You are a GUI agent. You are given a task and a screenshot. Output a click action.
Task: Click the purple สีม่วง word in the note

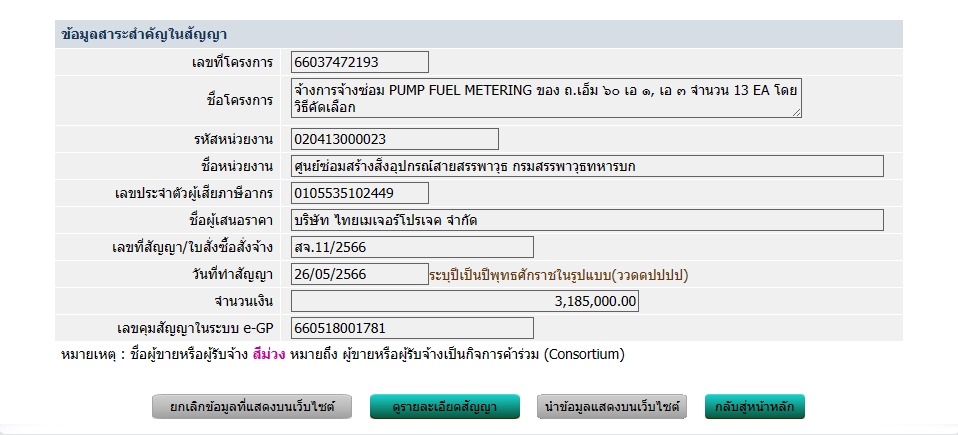270,354
